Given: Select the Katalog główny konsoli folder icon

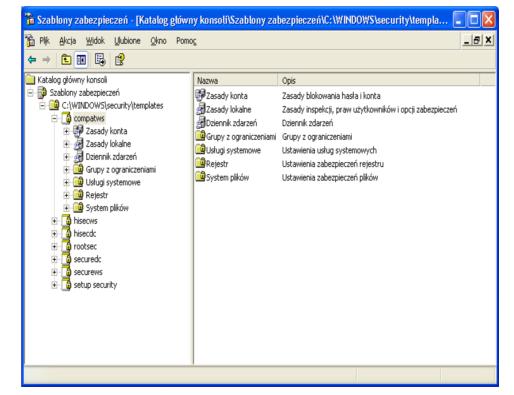Looking at the screenshot, I should click(x=31, y=80).
